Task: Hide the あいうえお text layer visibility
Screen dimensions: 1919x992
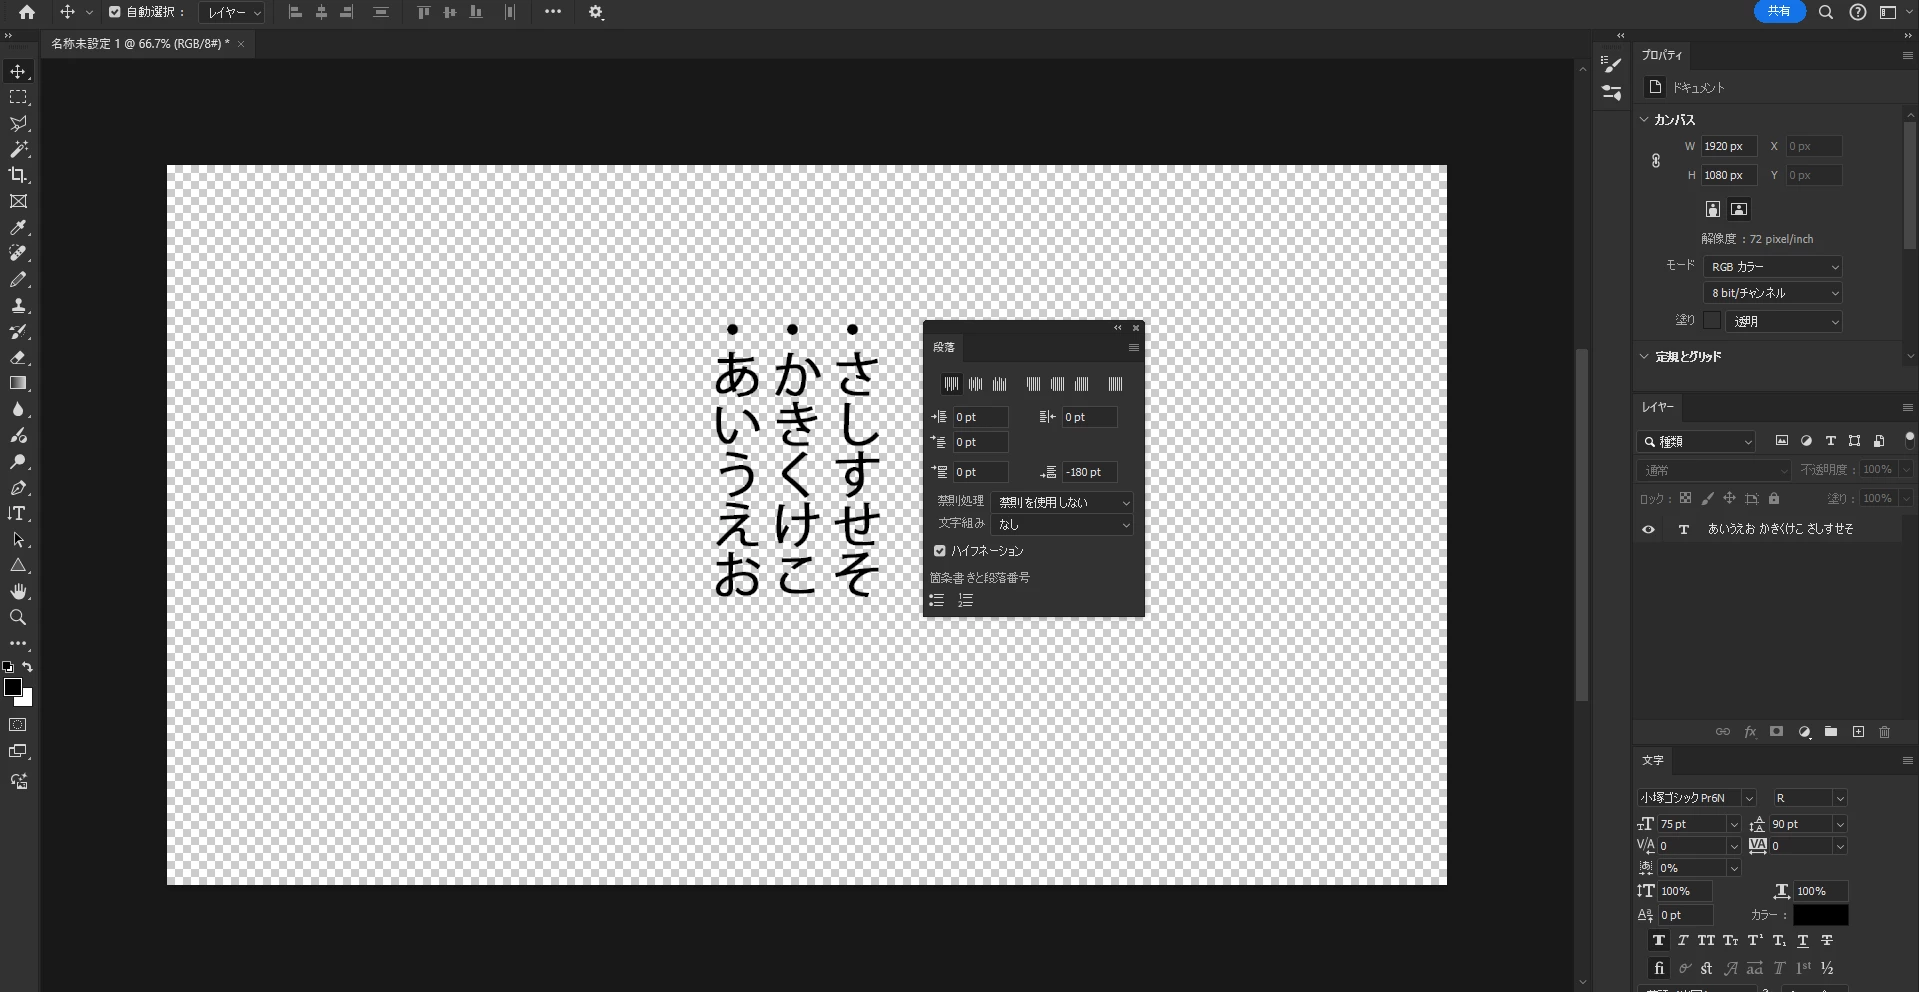Action: point(1649,529)
